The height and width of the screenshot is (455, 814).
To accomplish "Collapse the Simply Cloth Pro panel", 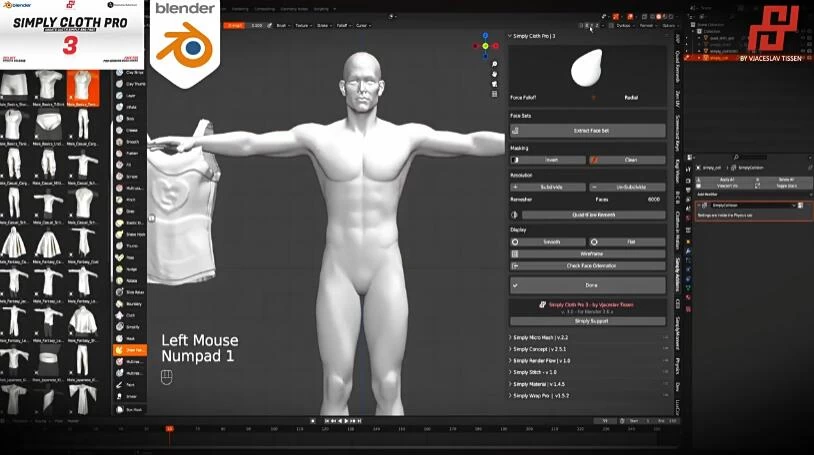I will pos(542,36).
